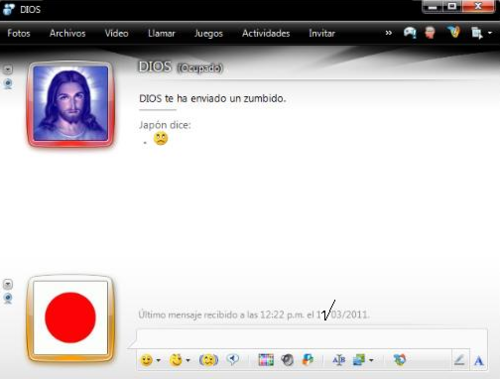
Task: Click the game controller icon in toolbar
Action: 410,33
